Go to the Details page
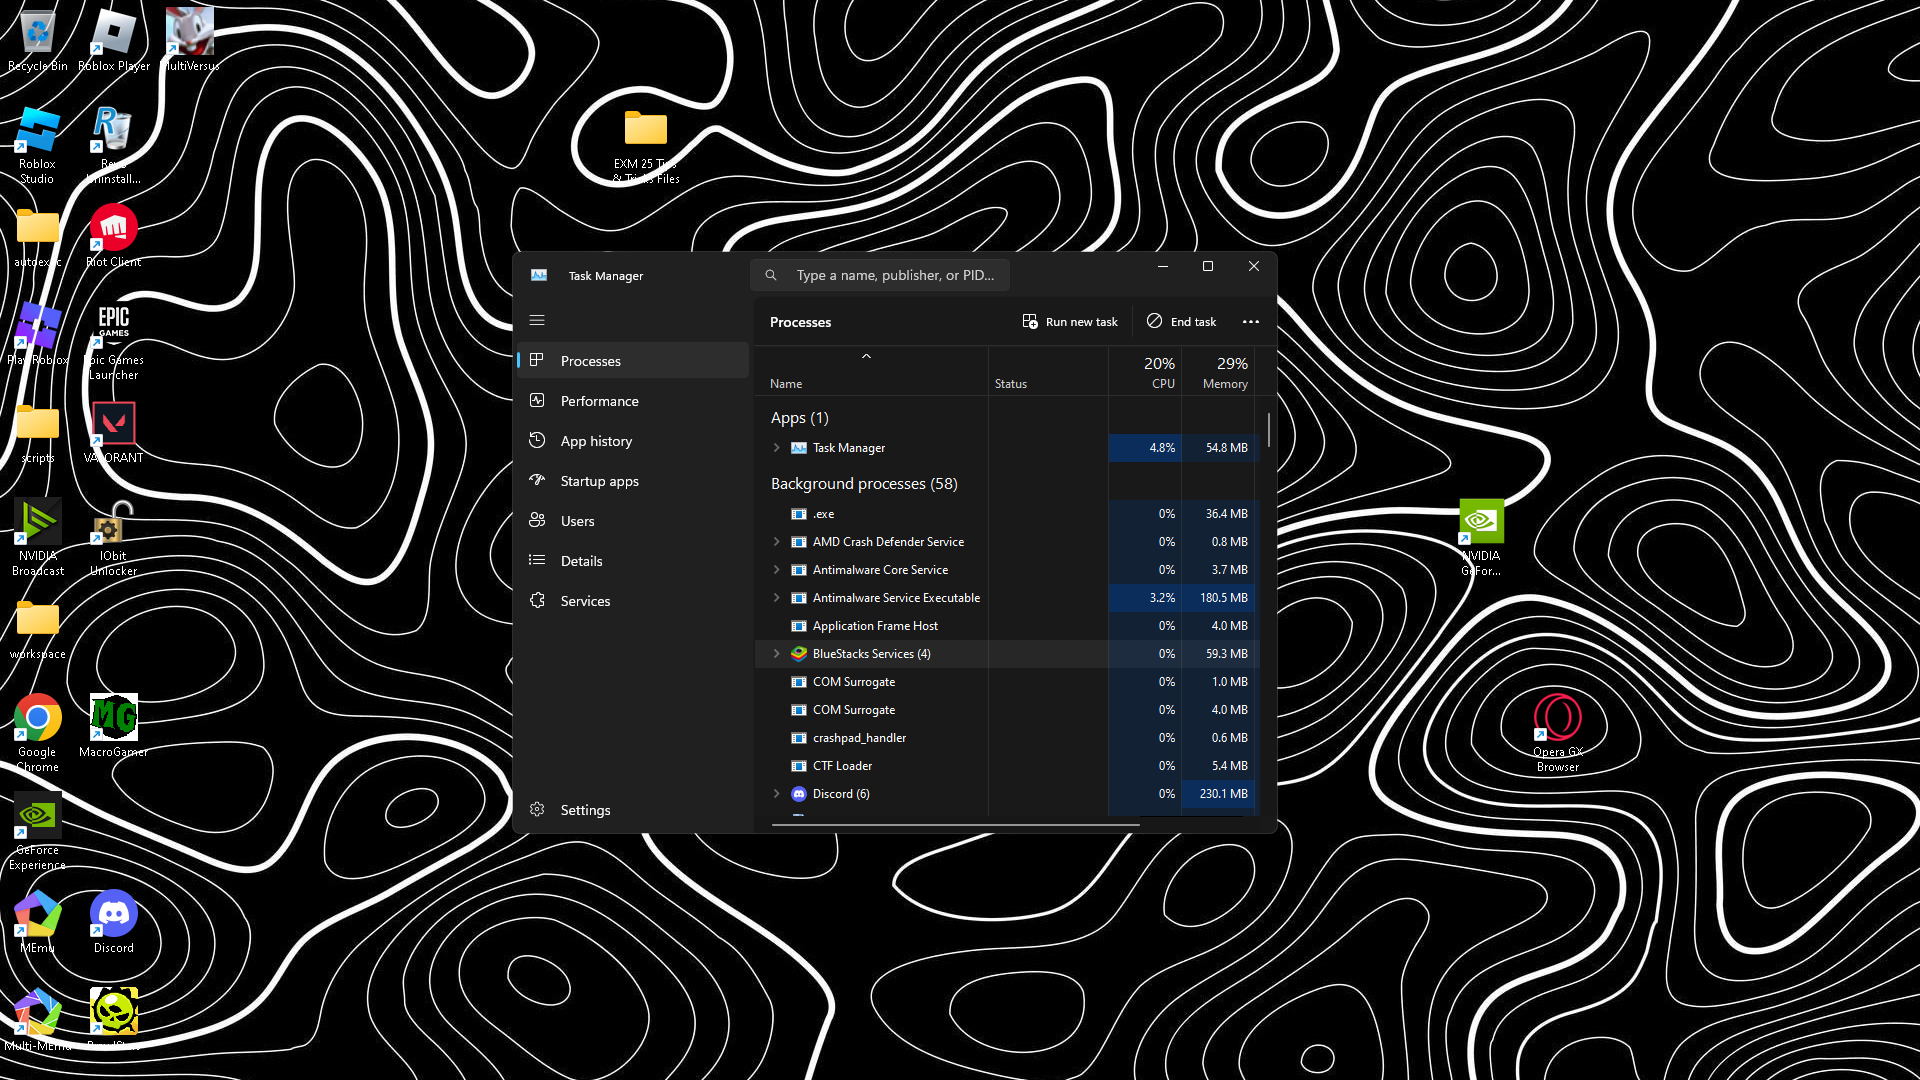1920x1080 pixels. pyautogui.click(x=581, y=561)
